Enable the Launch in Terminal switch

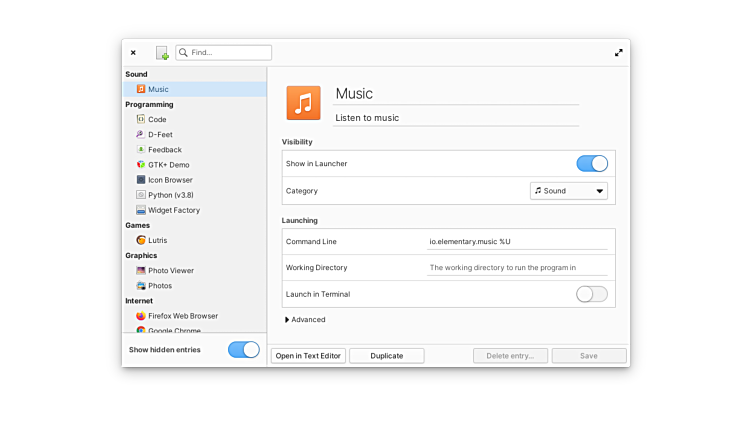[592, 294]
